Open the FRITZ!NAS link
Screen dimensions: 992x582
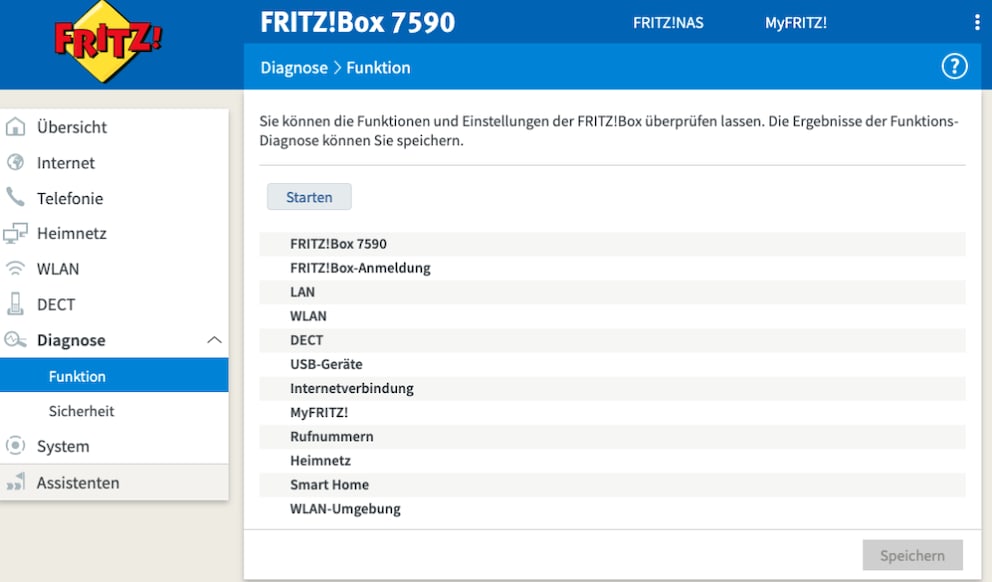(x=668, y=23)
